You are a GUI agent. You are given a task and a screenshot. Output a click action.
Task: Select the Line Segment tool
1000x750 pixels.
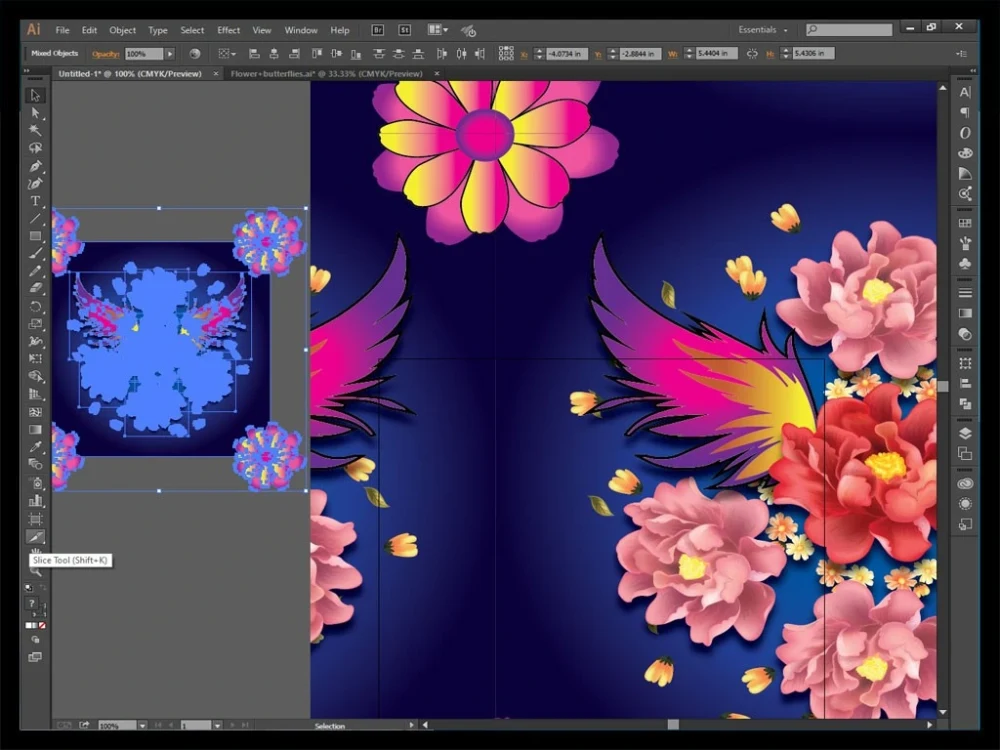pos(35,219)
